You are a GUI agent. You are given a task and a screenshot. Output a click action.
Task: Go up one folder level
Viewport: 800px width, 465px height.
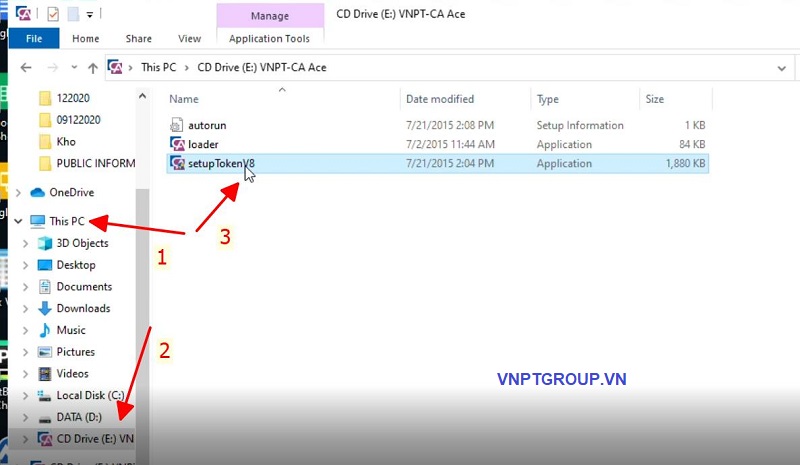click(92, 68)
